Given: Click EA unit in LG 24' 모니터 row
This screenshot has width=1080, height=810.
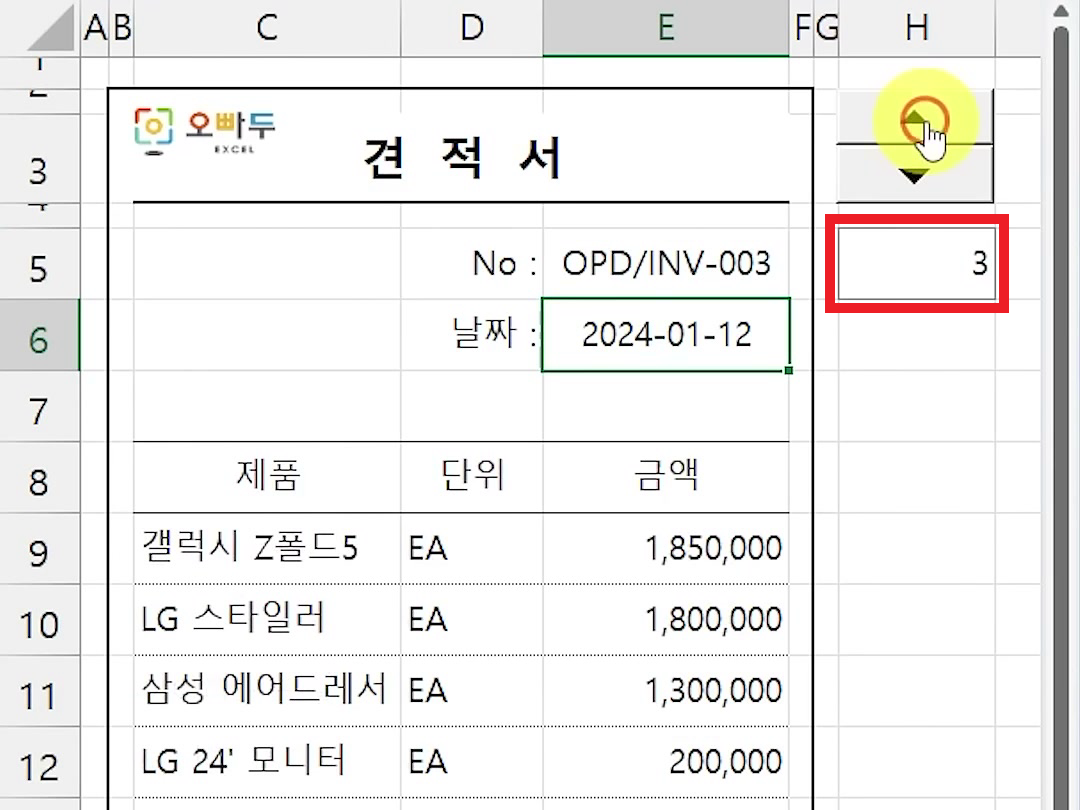Looking at the screenshot, I should 428,762.
